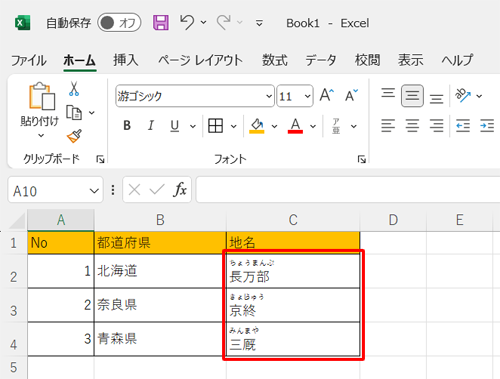The height and width of the screenshot is (379, 500).
Task: Click the orientation text-angle icon
Action: (x=463, y=95)
